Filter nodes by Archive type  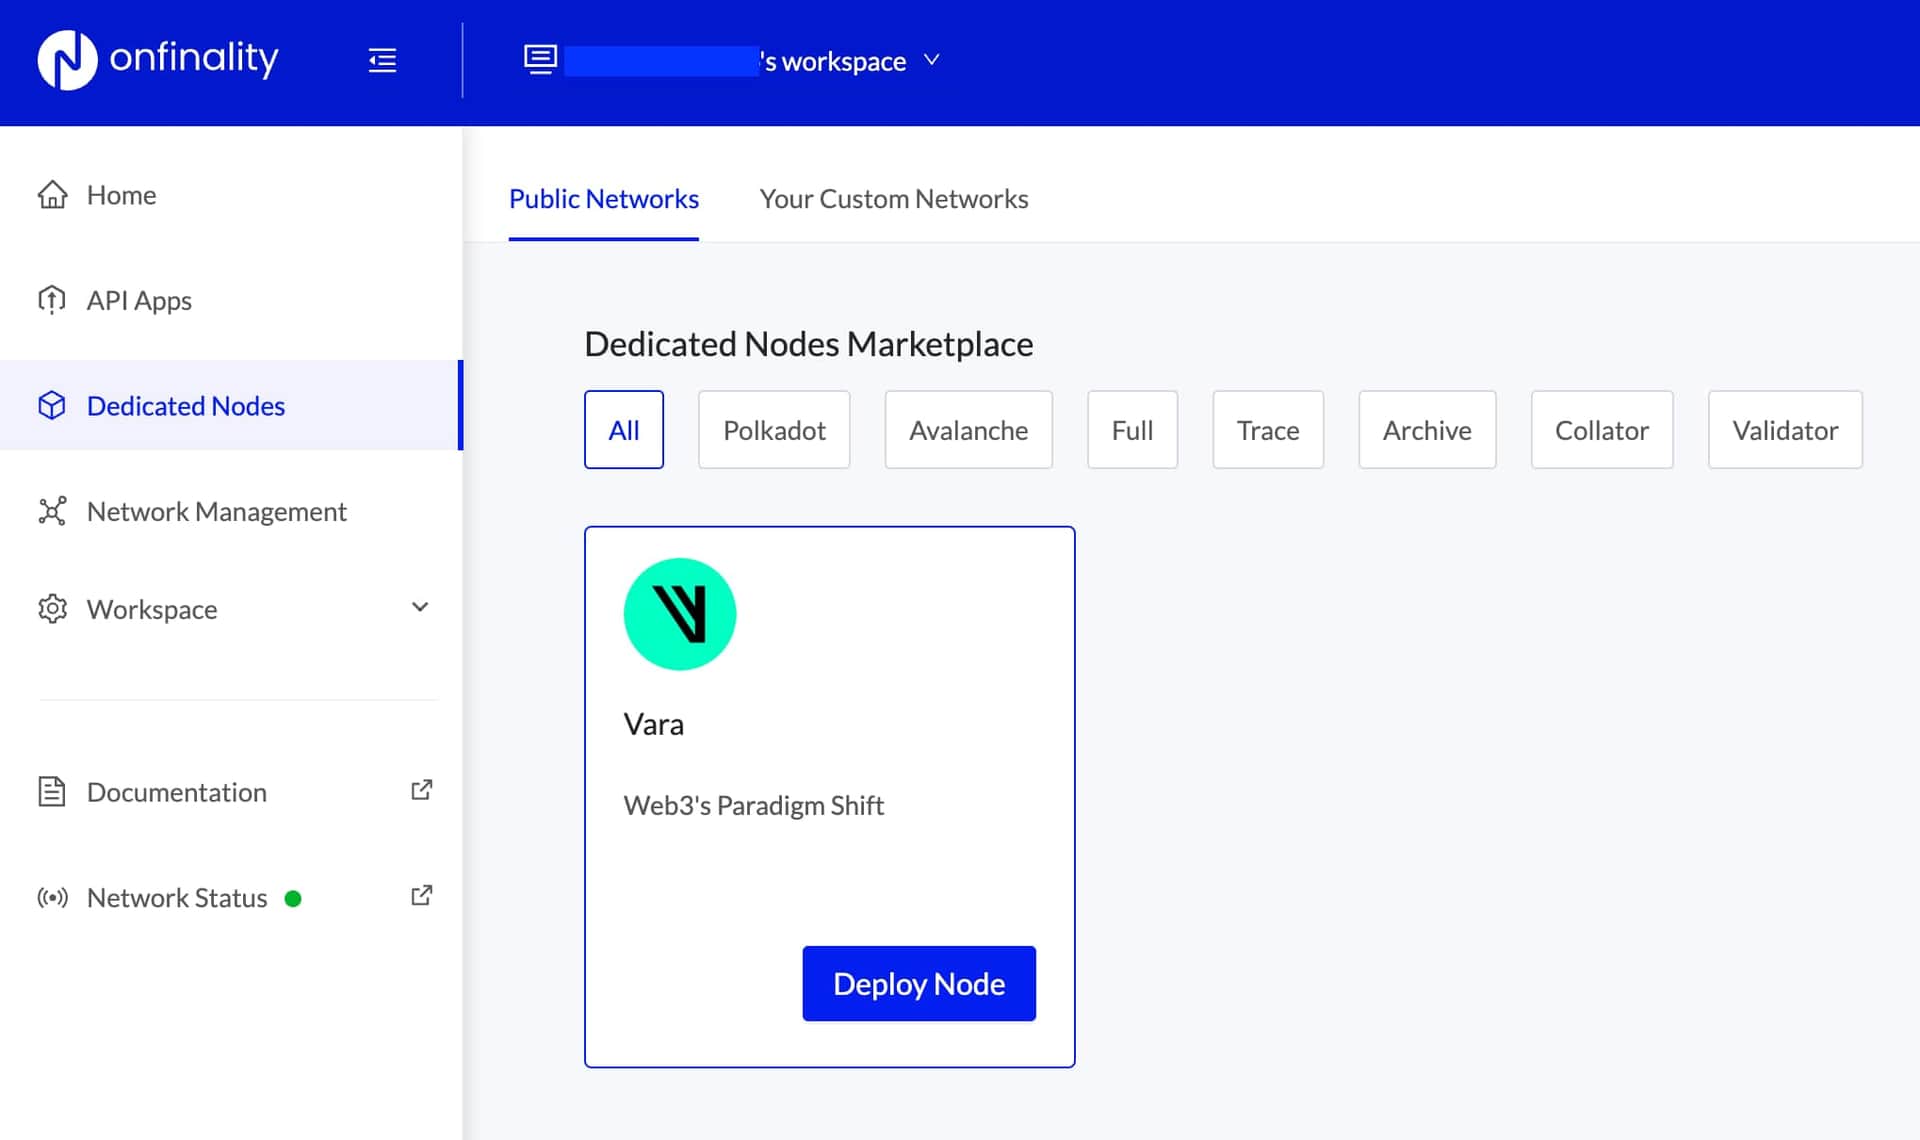(x=1426, y=430)
